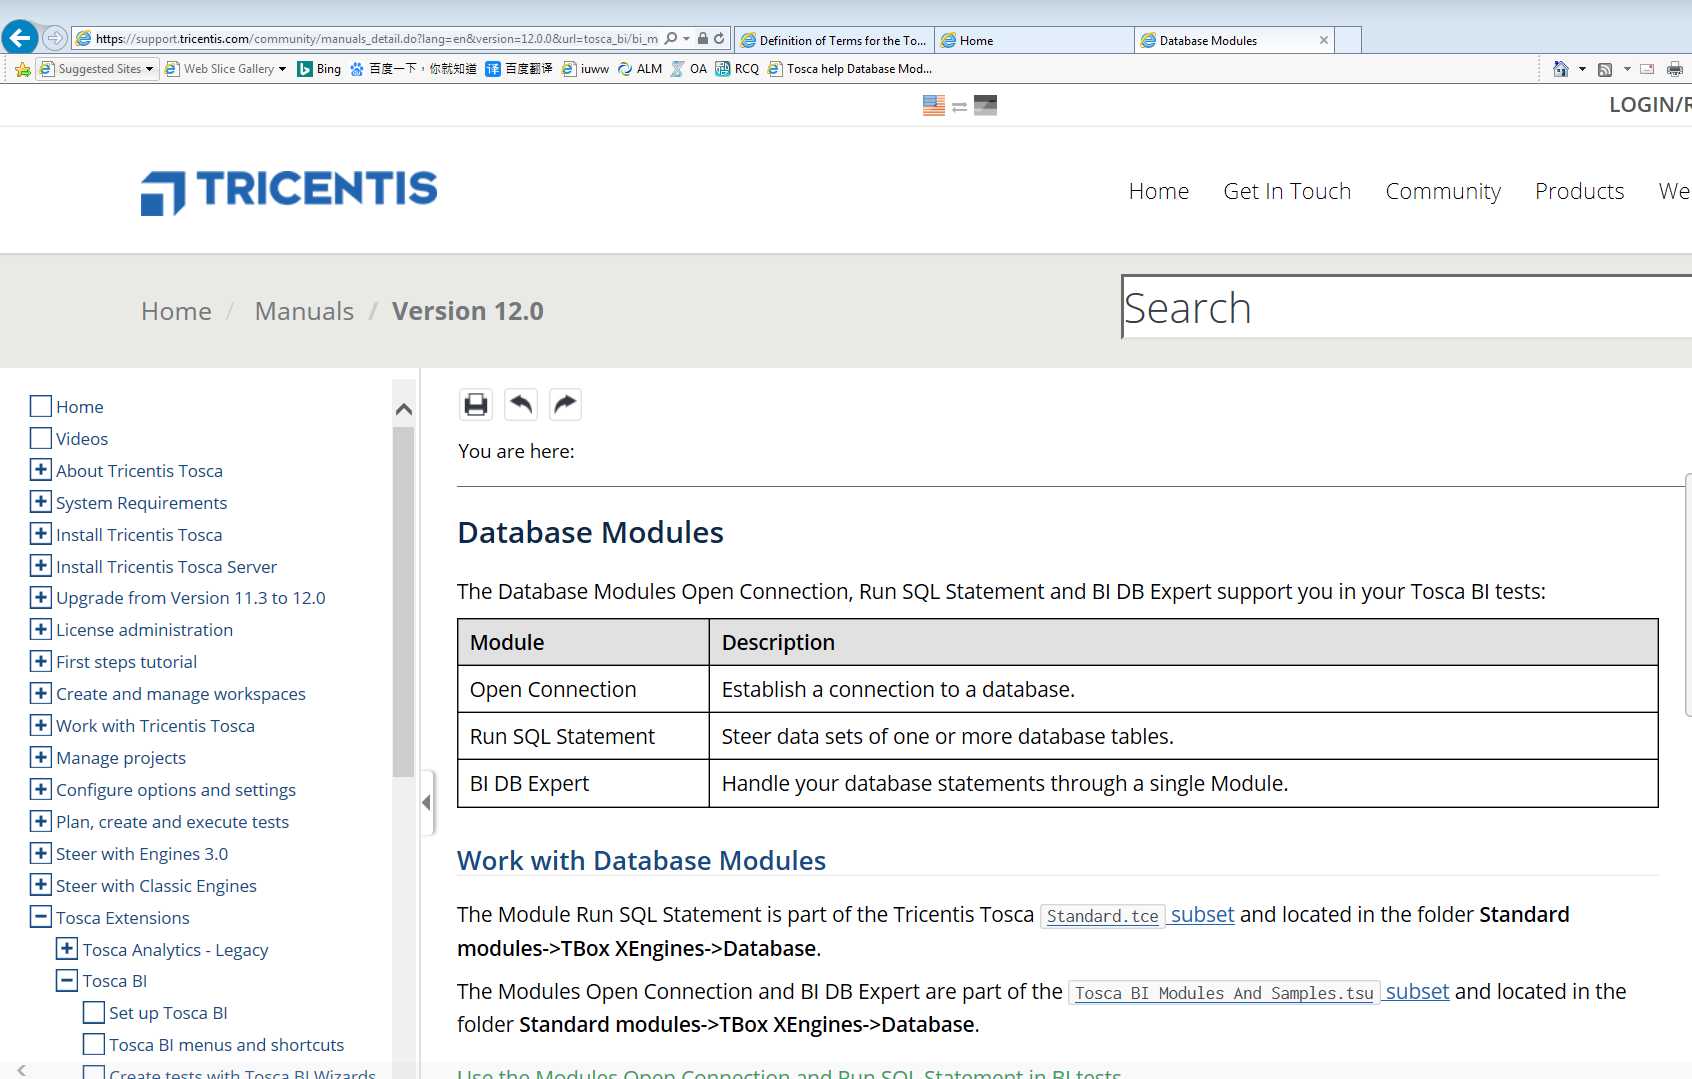
Task: Click the browser forward arrow button
Action: 55,38
